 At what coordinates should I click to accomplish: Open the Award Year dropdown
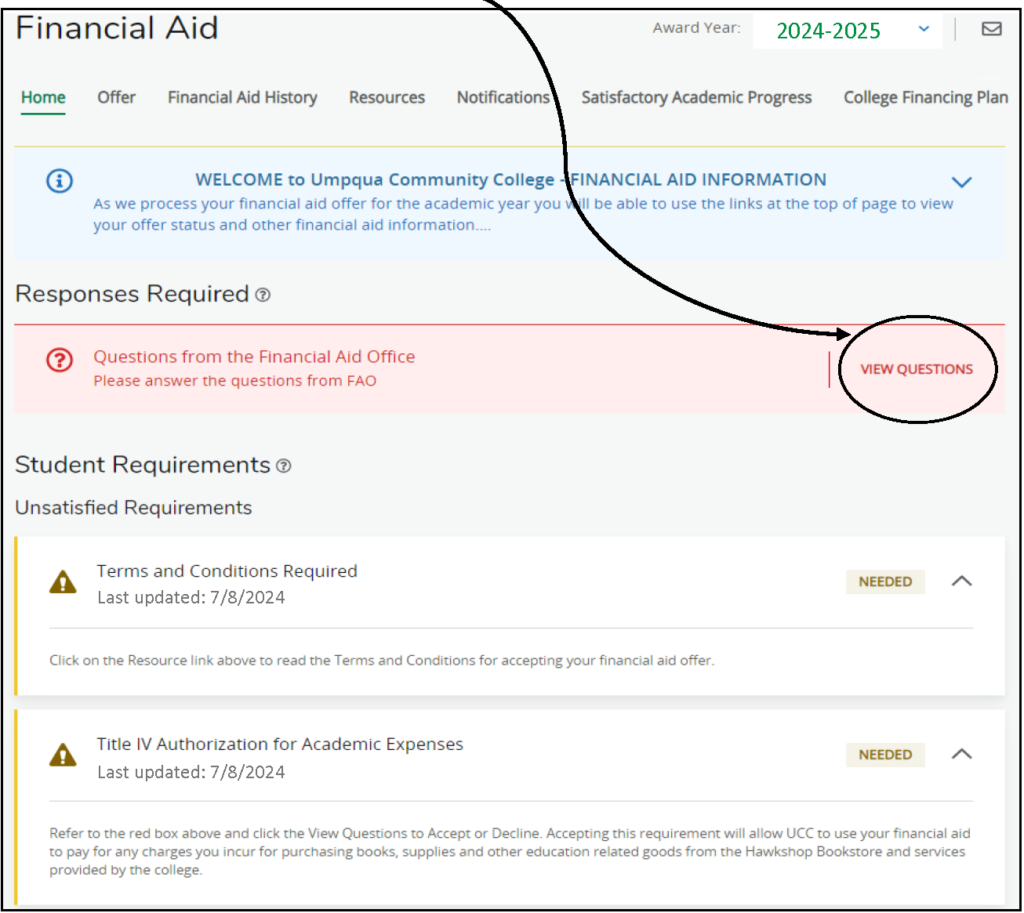pos(923,30)
